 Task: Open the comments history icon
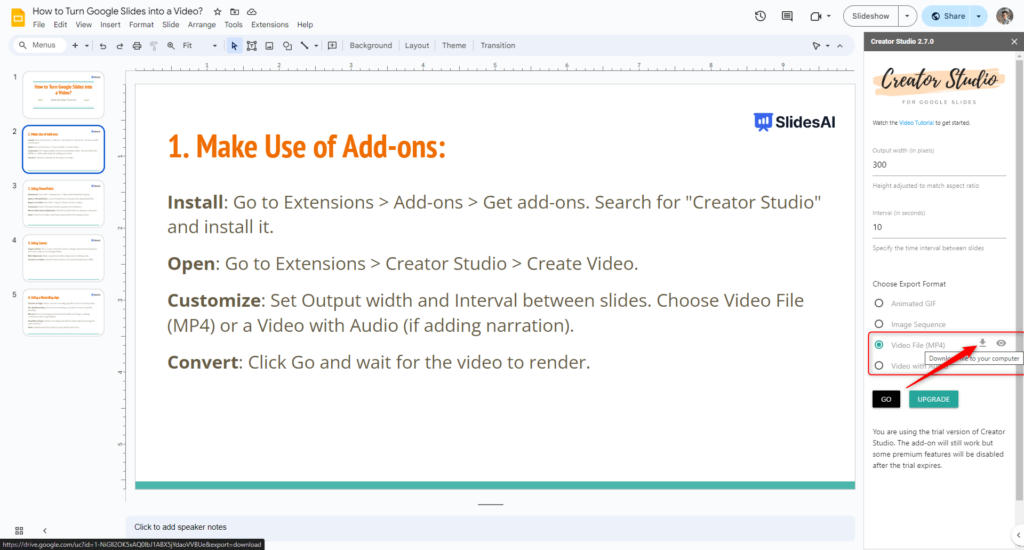coord(787,16)
